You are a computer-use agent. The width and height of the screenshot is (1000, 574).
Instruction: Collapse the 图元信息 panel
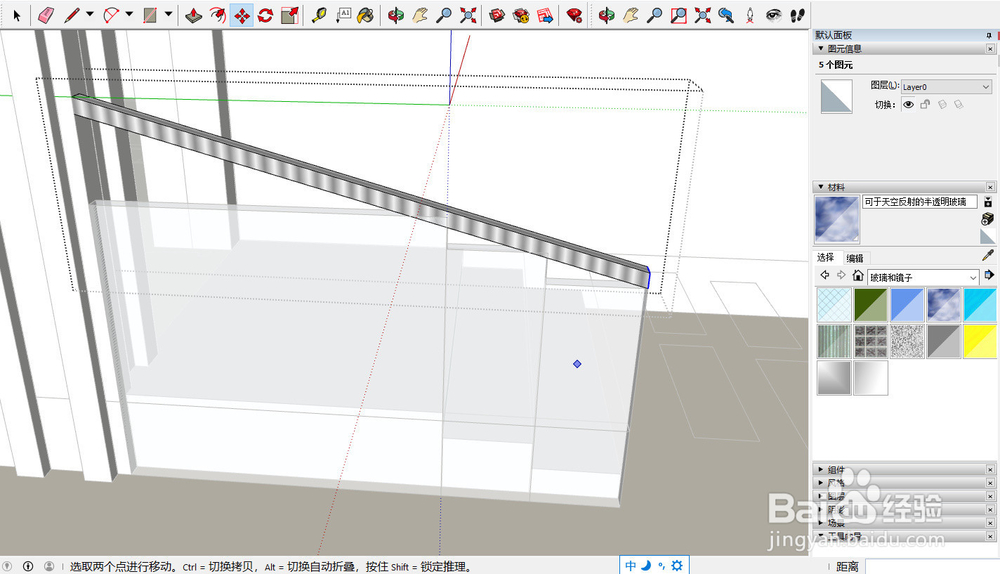pyautogui.click(x=821, y=48)
